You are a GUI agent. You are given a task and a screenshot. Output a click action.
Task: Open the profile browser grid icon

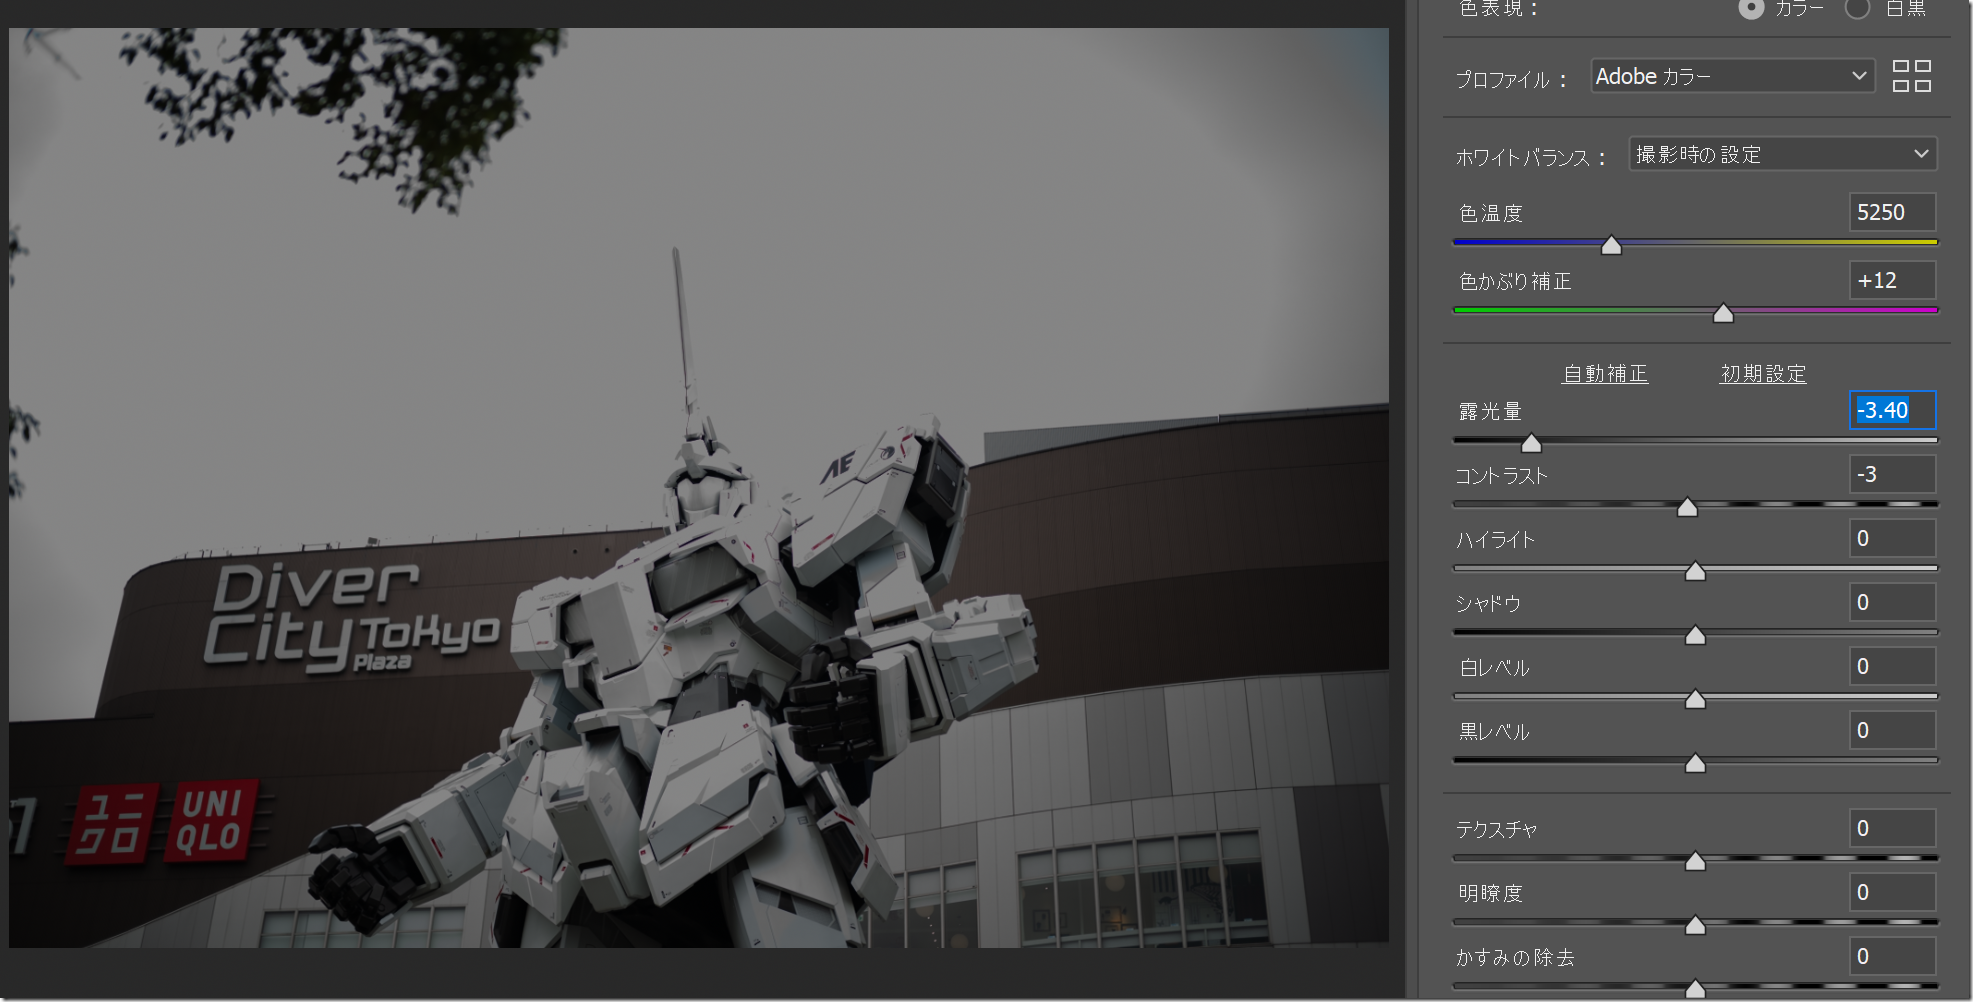(x=1911, y=76)
